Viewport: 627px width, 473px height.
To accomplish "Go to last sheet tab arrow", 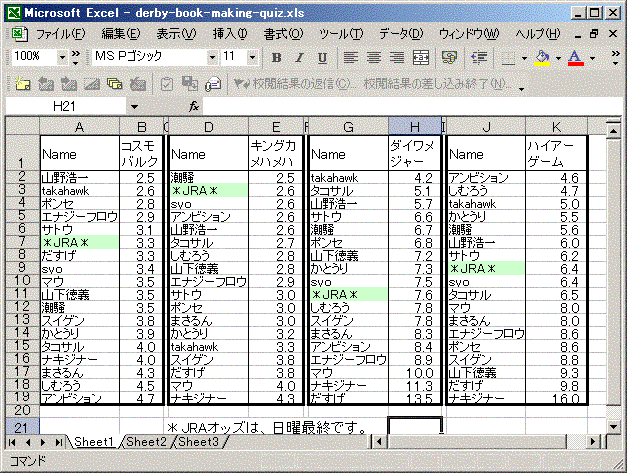I will coord(59,442).
